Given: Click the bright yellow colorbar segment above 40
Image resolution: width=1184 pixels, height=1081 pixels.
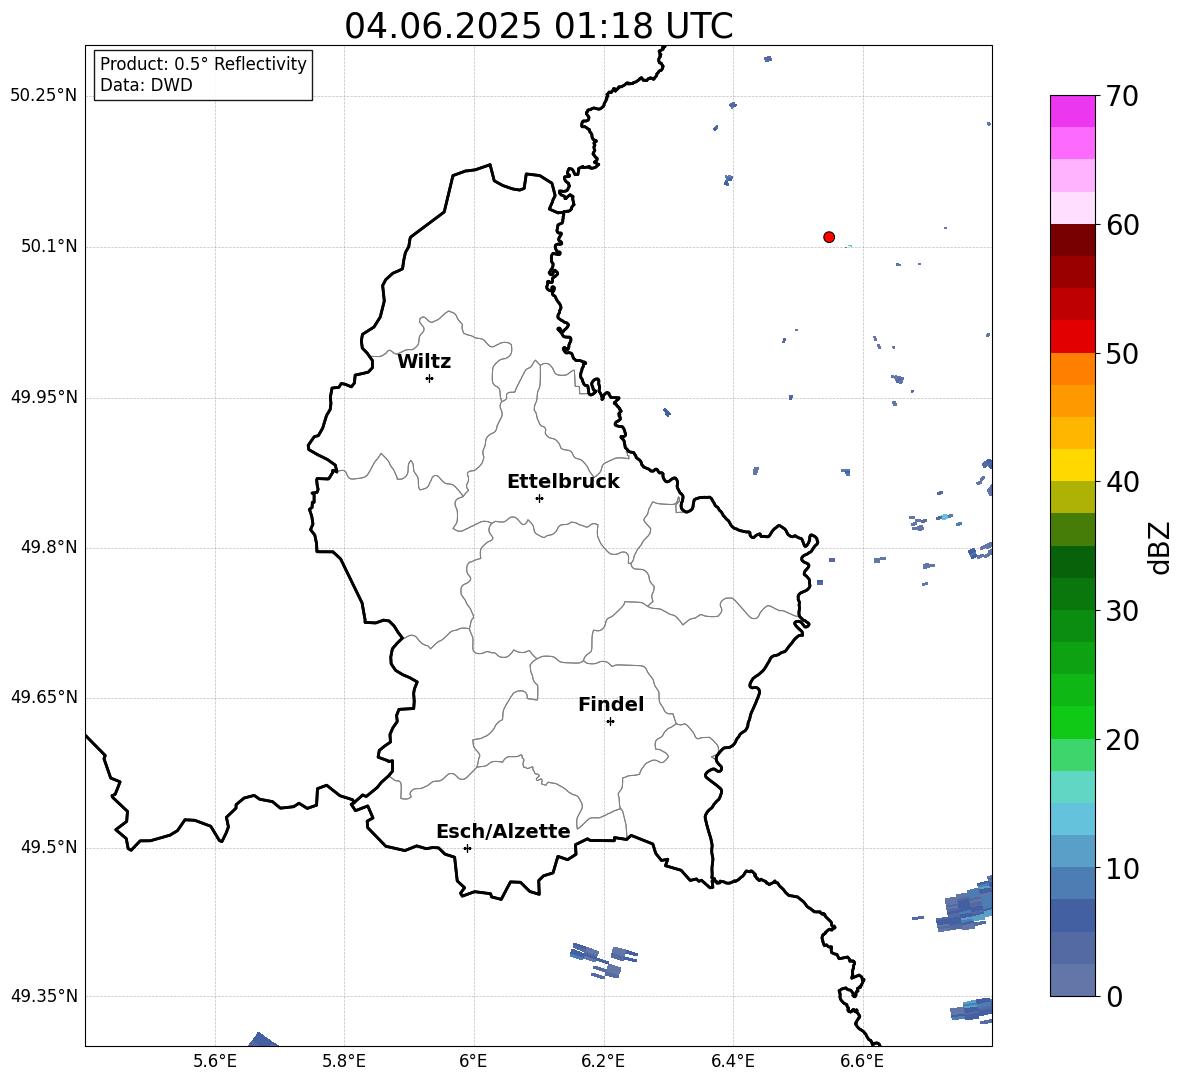Looking at the screenshot, I should pos(1073,465).
